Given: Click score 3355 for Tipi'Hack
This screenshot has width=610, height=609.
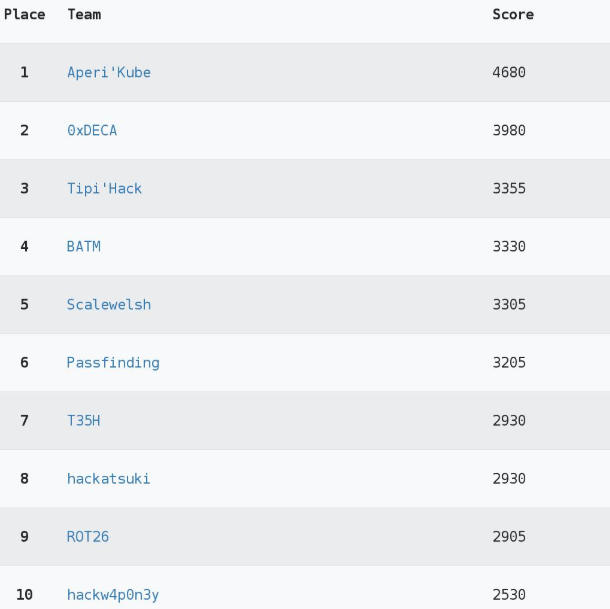Looking at the screenshot, I should tap(509, 188).
